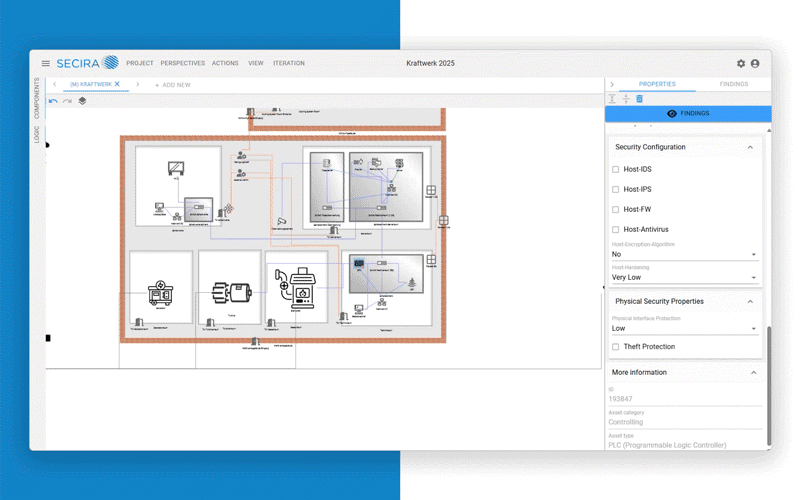
Task: Collapse the More information section
Action: pos(754,372)
